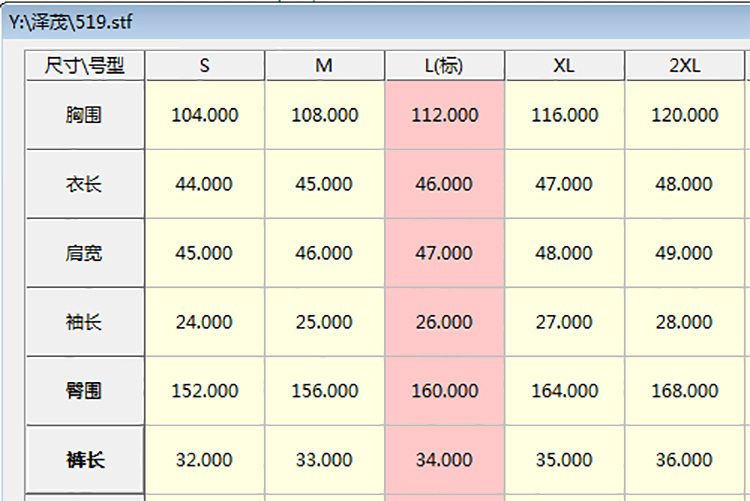
Task: Click the L(标) column header
Action: coord(445,66)
